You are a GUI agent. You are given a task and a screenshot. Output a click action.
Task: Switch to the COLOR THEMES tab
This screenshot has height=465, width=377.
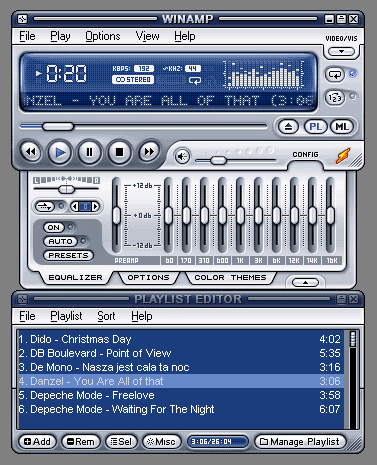[230, 277]
